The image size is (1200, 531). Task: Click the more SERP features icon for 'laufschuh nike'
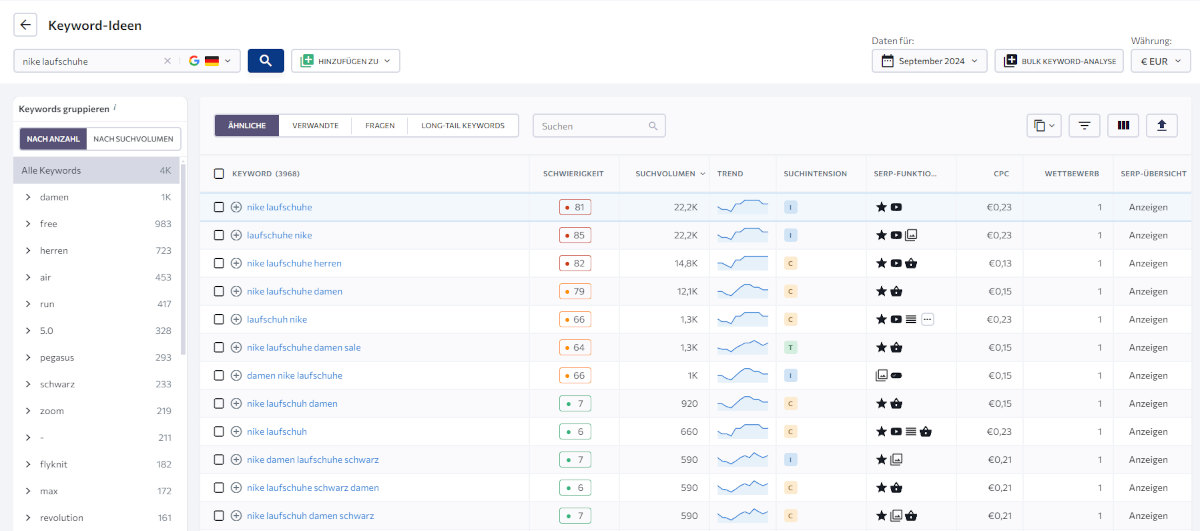(x=927, y=319)
